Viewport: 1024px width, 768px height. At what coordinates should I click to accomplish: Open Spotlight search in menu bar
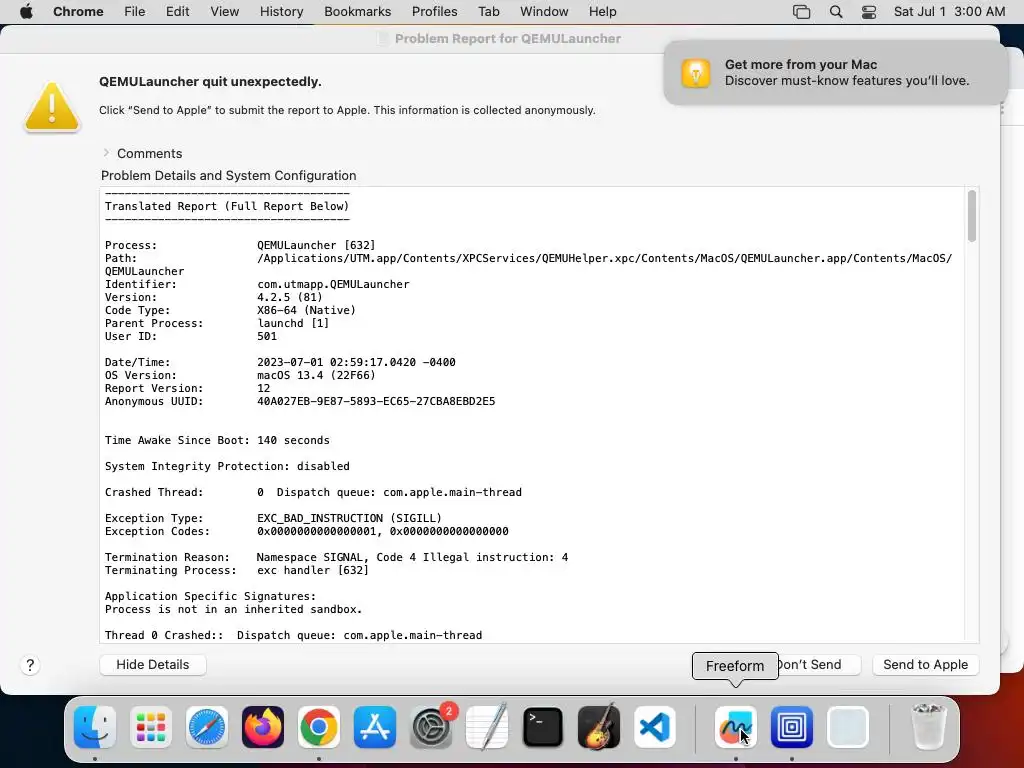click(836, 12)
